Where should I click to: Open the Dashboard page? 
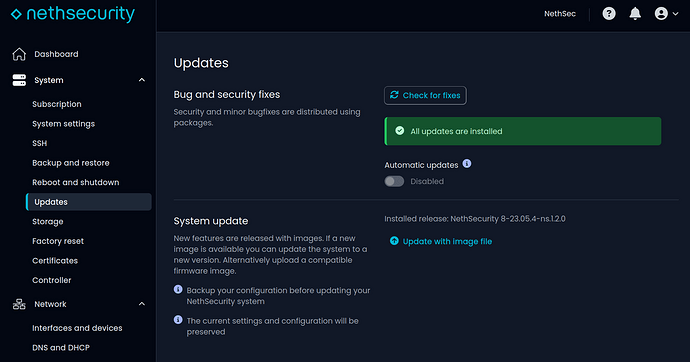[x=56, y=54]
